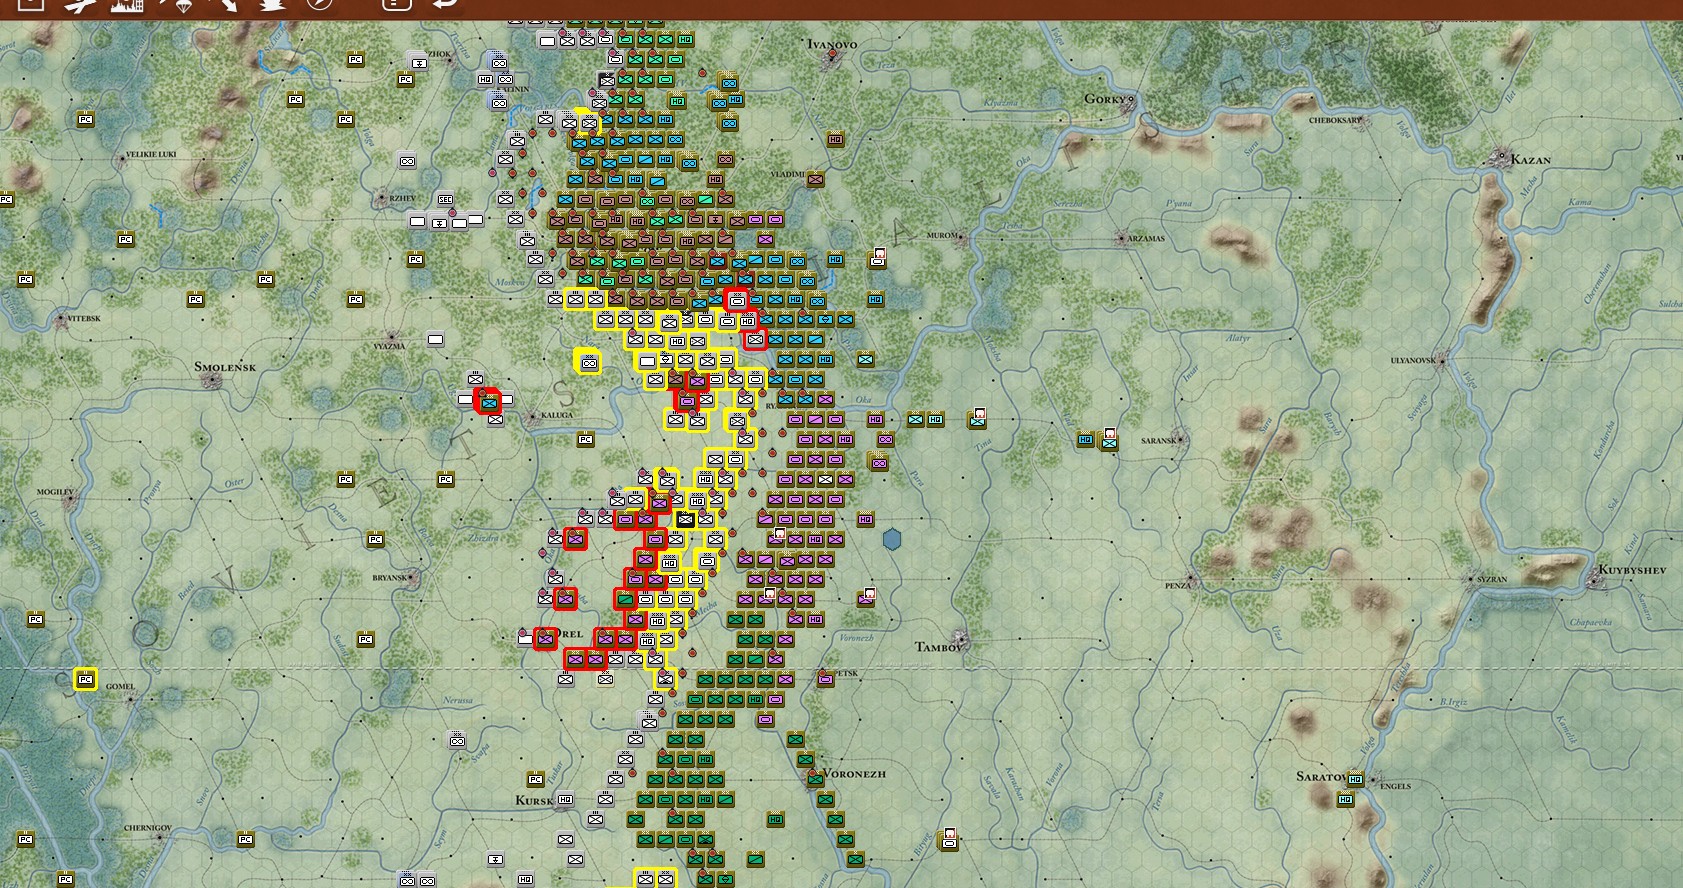Click the Murom town label
Viewport: 1683px width, 888px height.
pos(942,236)
